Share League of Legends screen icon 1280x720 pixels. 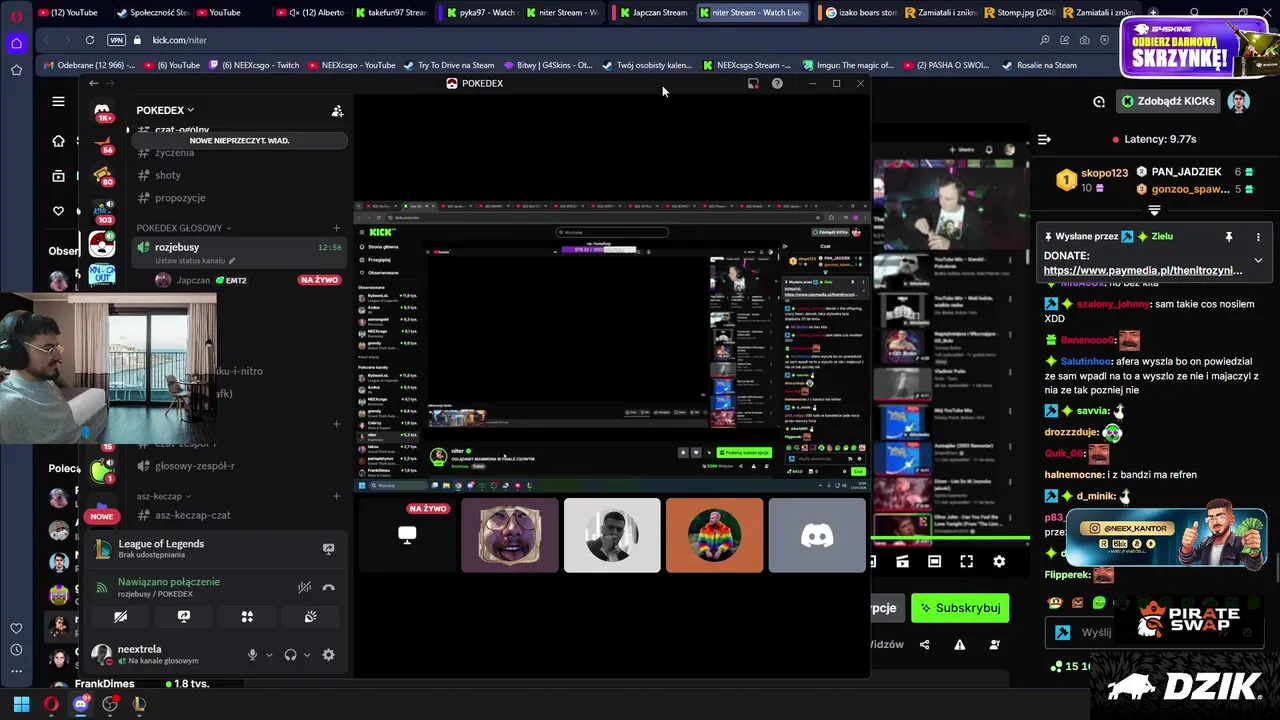tap(328, 549)
